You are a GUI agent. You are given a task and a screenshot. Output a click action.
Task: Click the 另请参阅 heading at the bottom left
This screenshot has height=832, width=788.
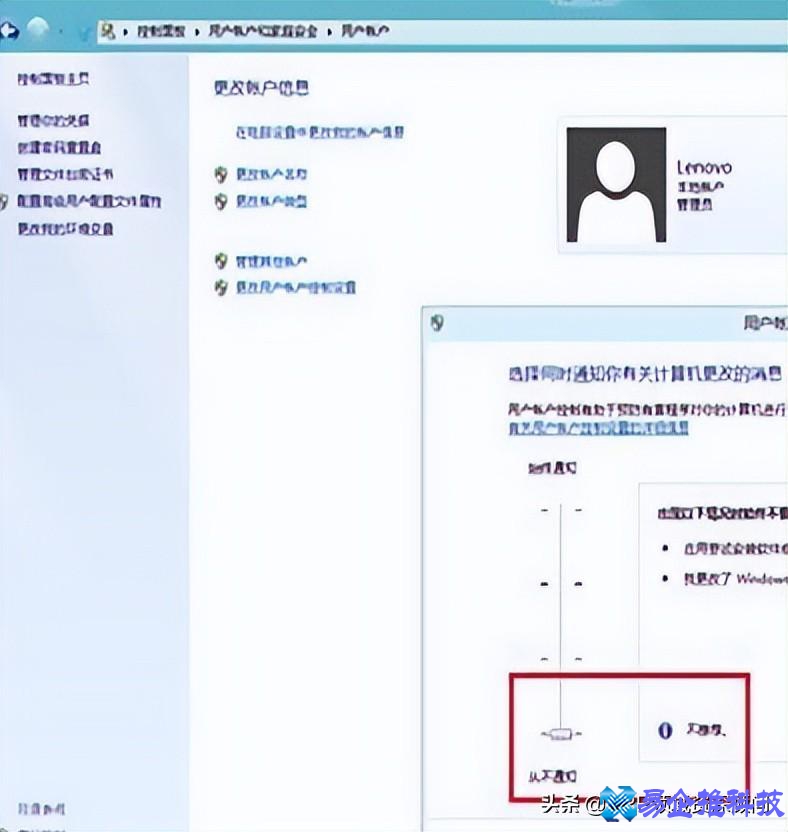[41, 809]
